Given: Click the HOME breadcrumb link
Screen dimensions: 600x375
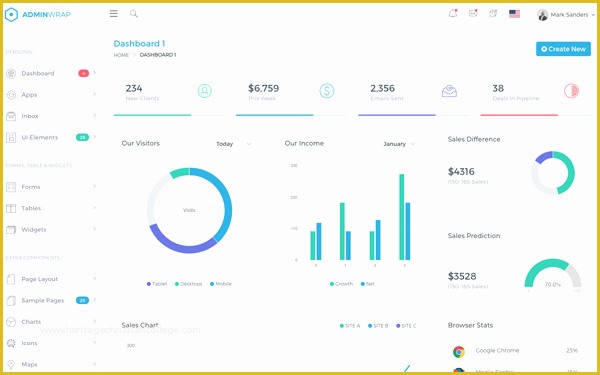Looking at the screenshot, I should coord(121,55).
